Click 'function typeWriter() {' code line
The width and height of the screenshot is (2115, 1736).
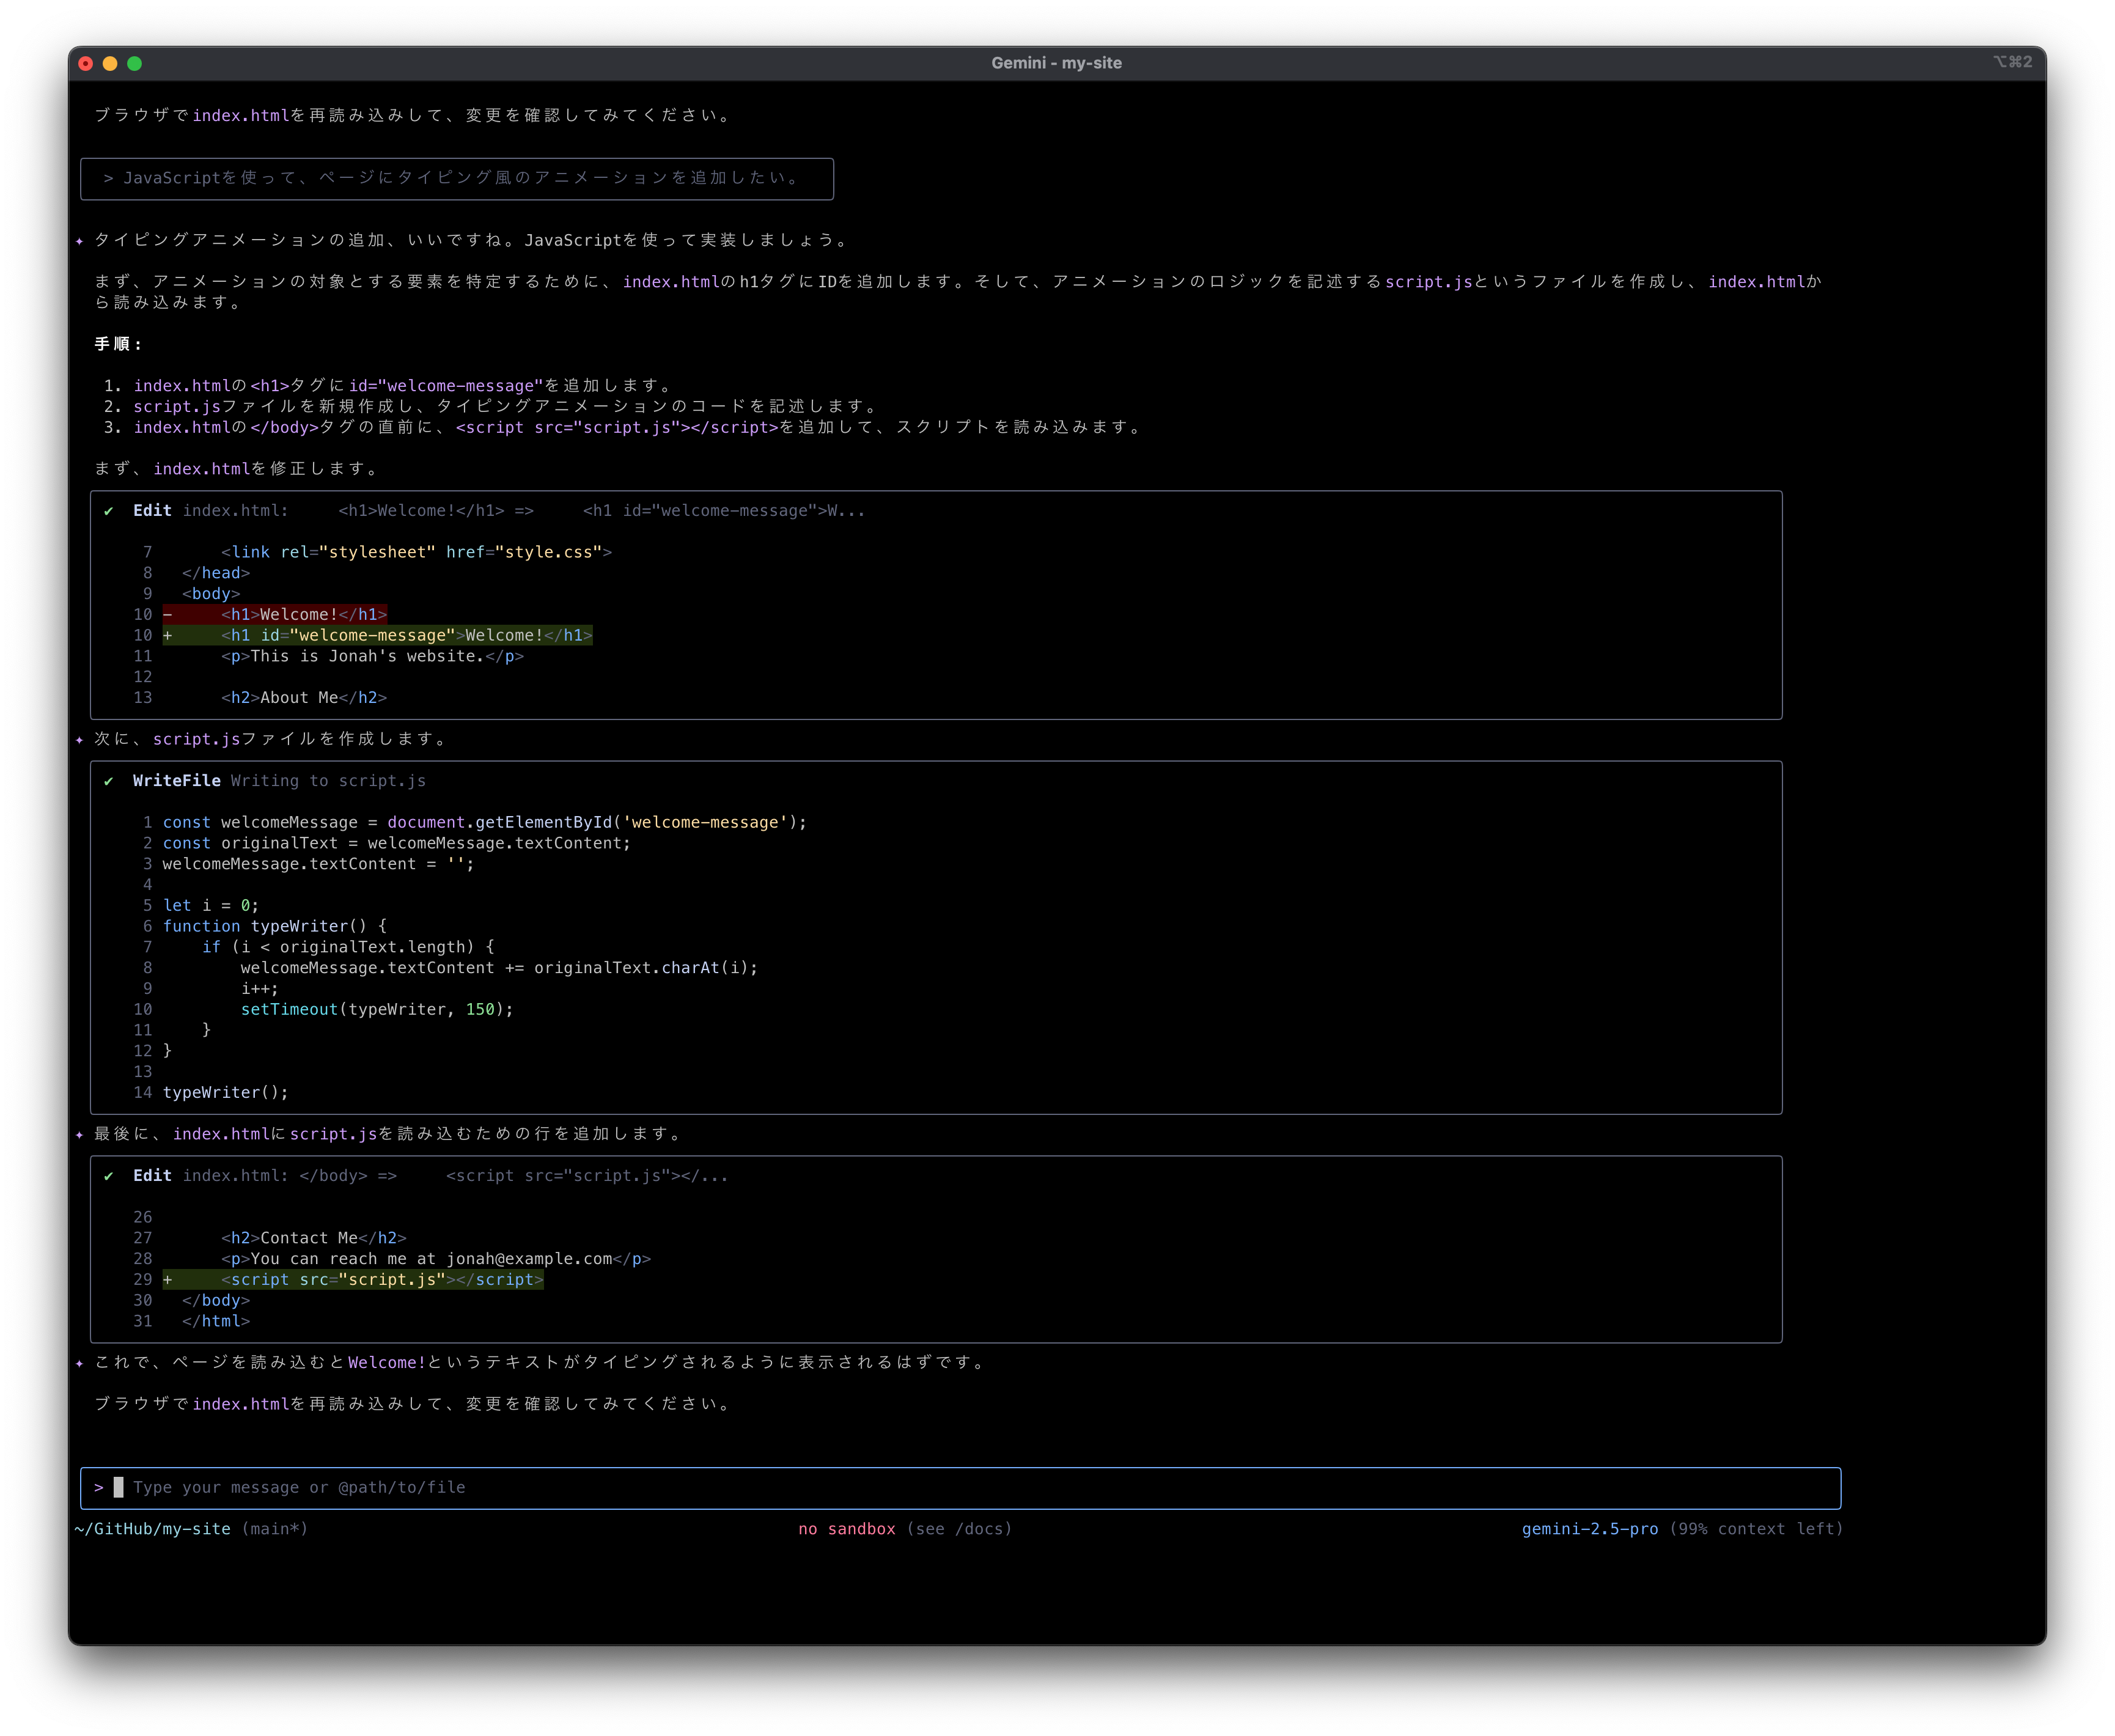pyautogui.click(x=274, y=926)
